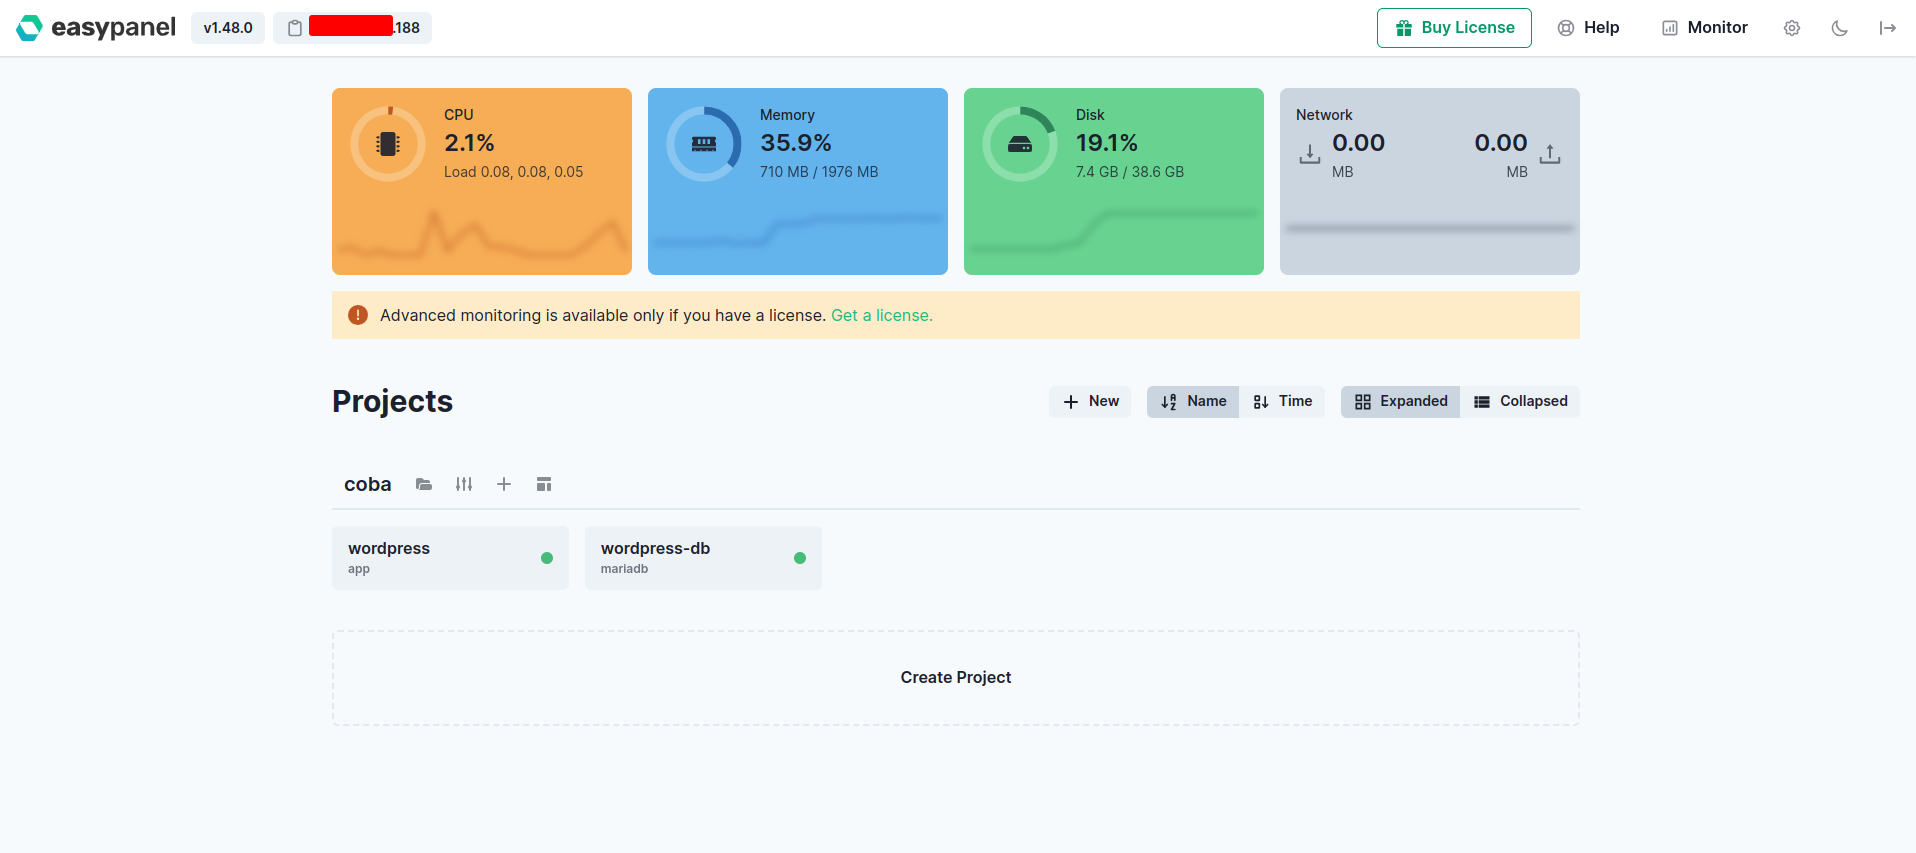Viewport: 1916px width, 853px height.
Task: Click the CPU usage value 2.1%
Action: click(x=469, y=143)
